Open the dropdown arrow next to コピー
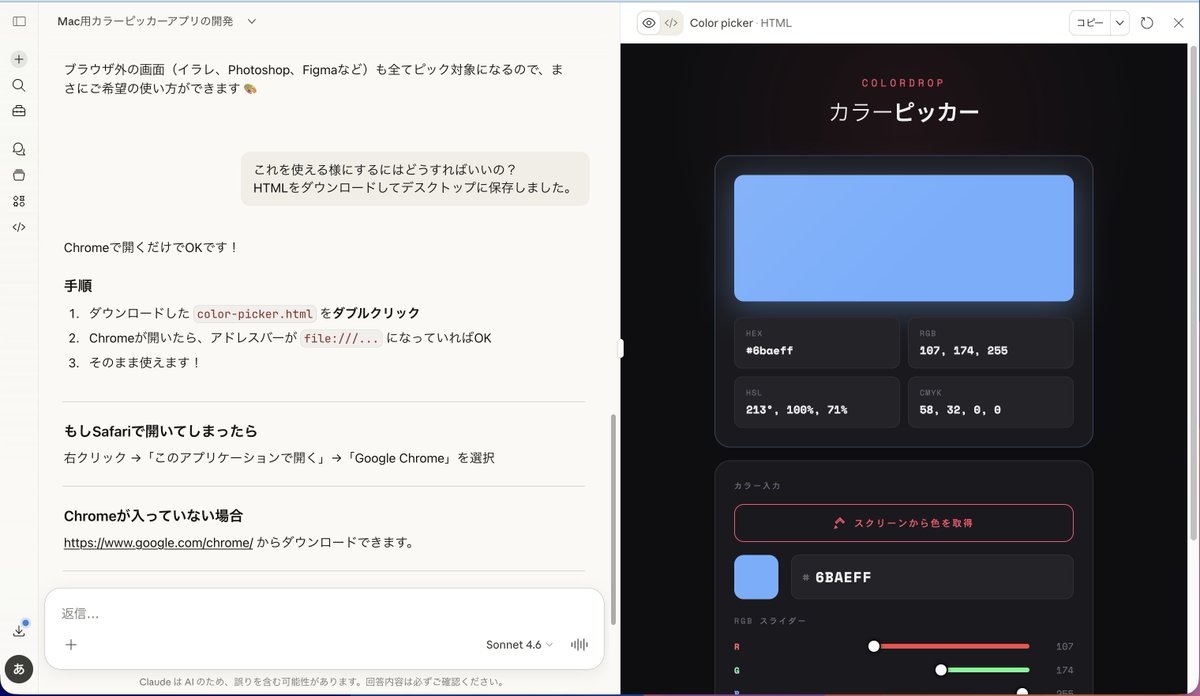Screen dimensions: 1200x696 (1120, 22)
